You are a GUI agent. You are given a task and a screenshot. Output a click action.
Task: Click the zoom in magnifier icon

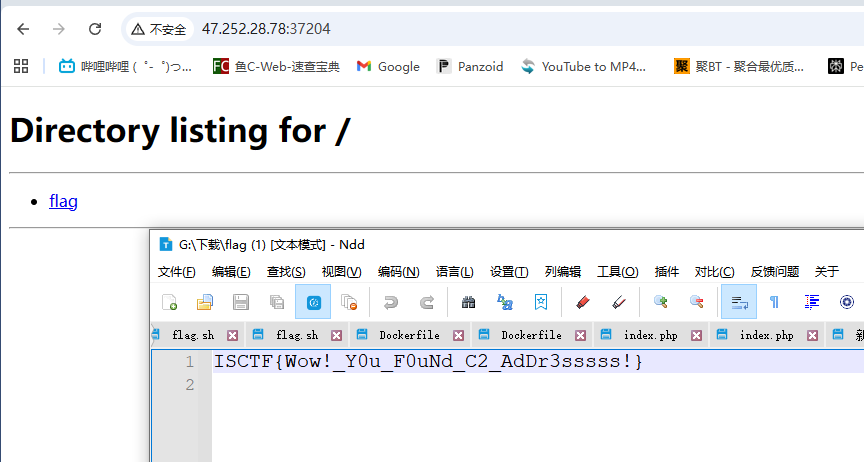pyautogui.click(x=660, y=301)
